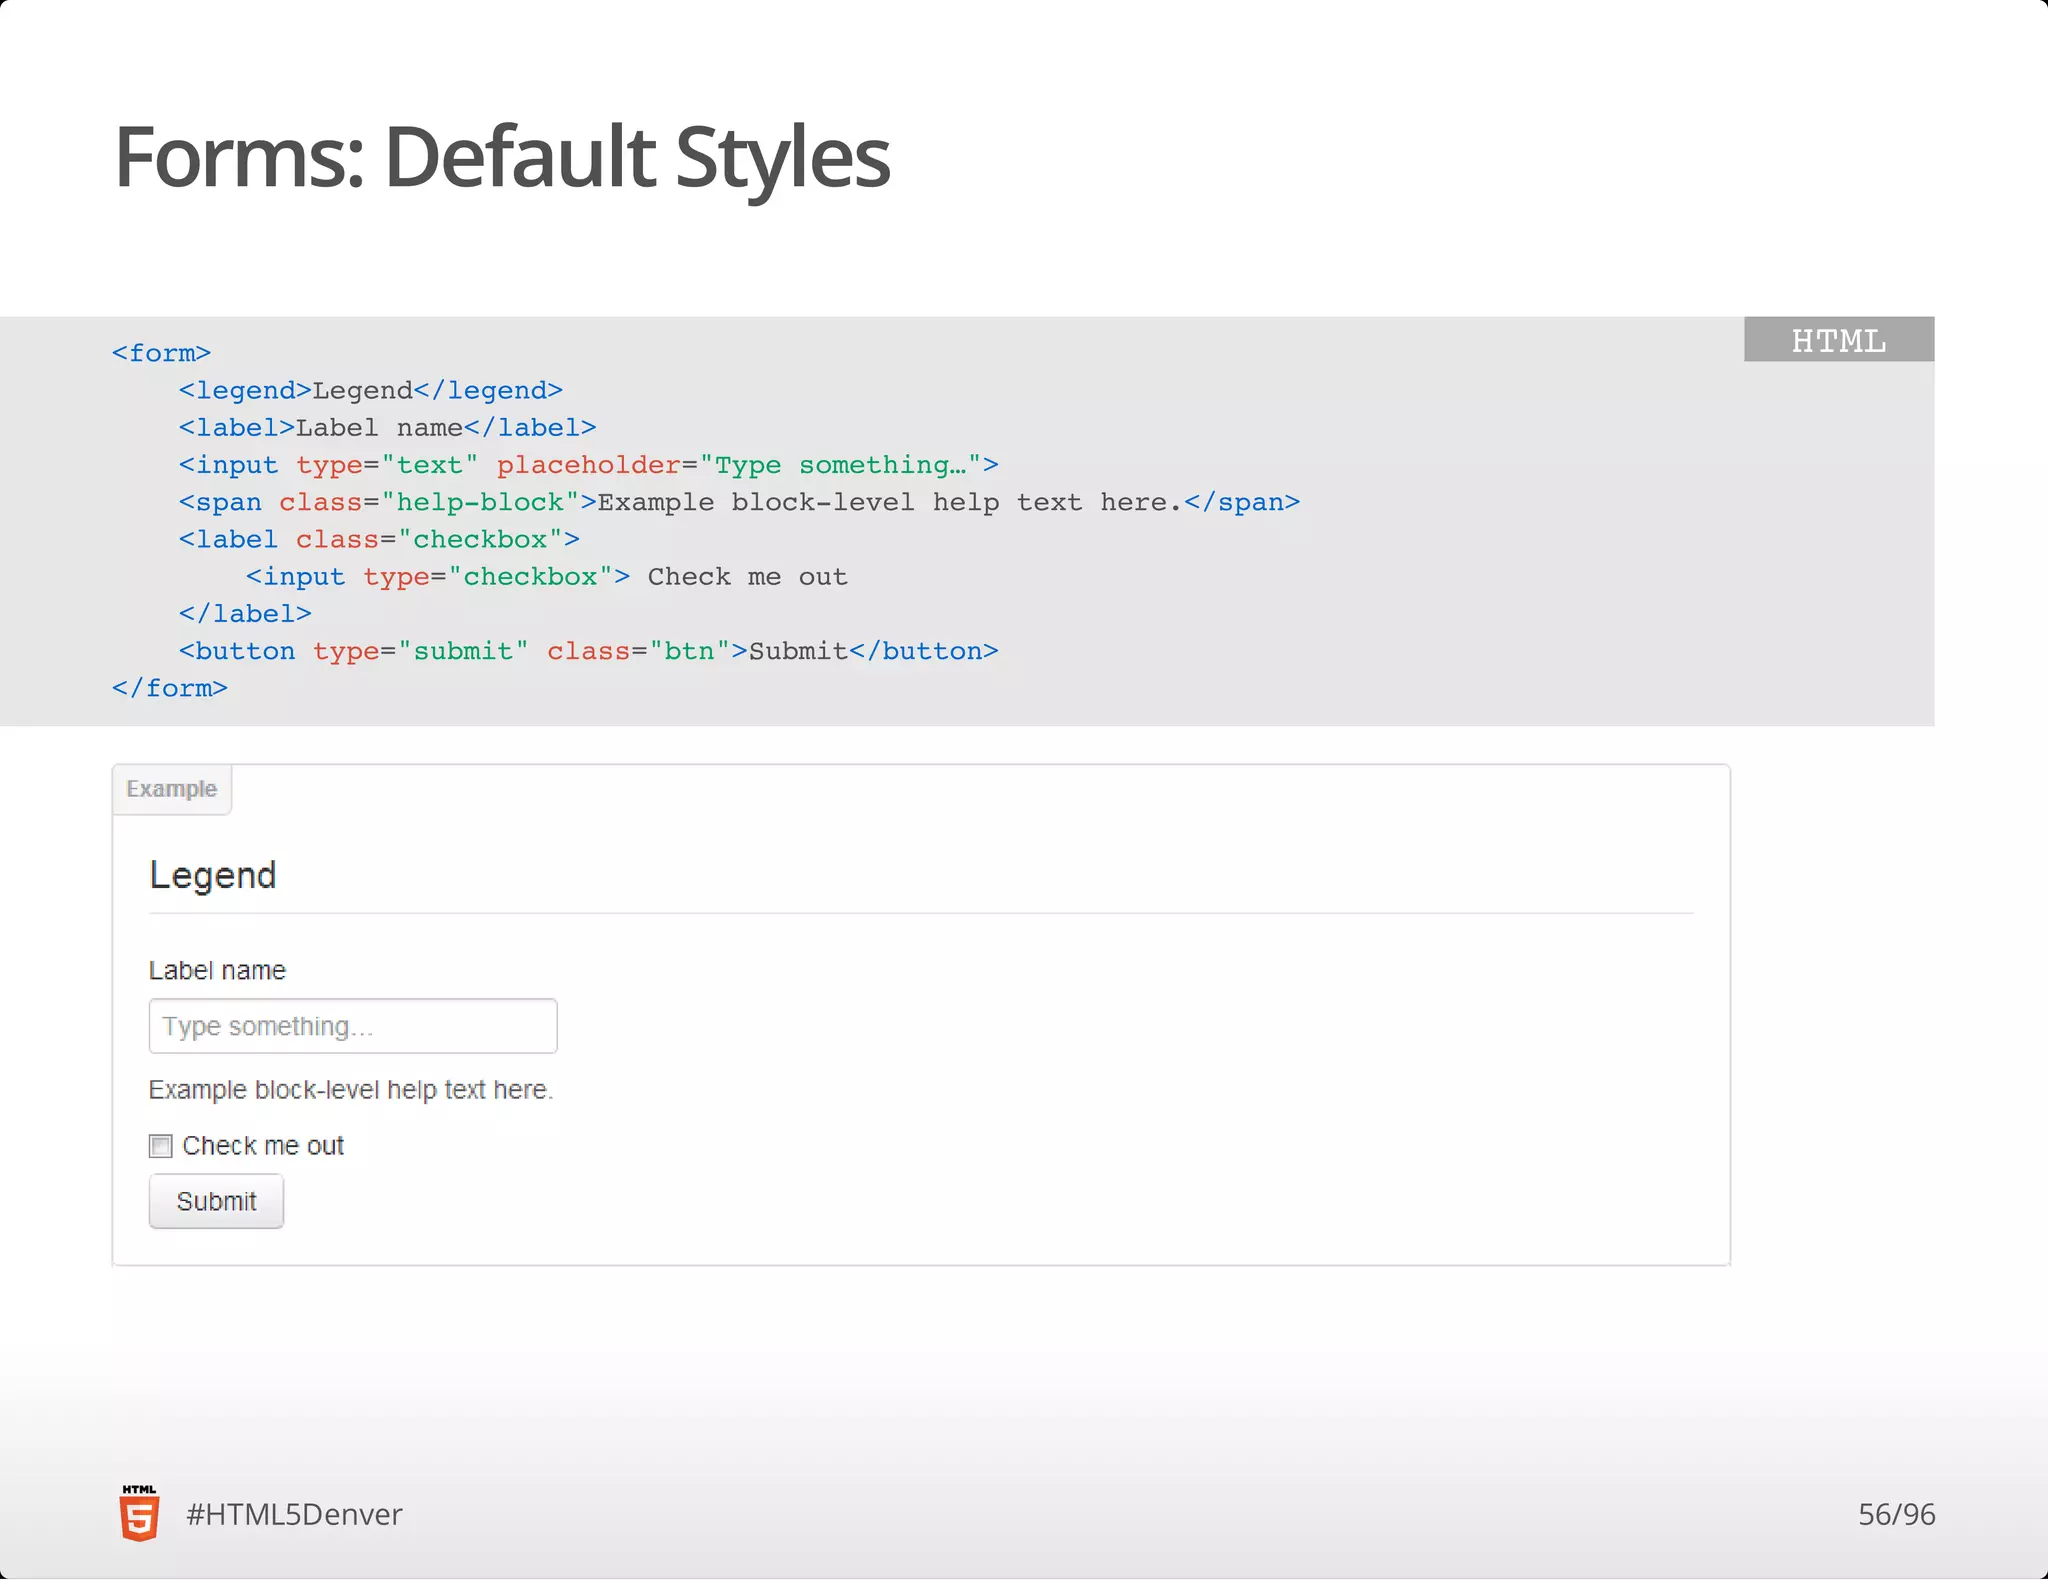Image resolution: width=2048 pixels, height=1580 pixels.
Task: Focus the 'Type something…' text input
Action: (x=353, y=1026)
